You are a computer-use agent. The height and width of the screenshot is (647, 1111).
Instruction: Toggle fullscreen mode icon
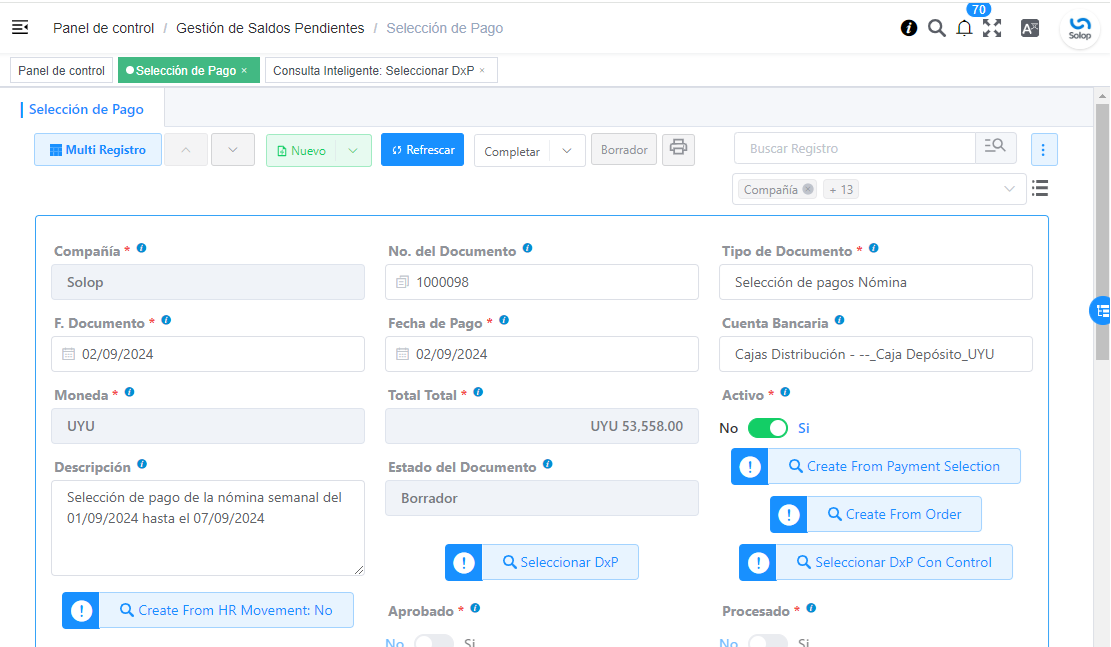coord(992,28)
